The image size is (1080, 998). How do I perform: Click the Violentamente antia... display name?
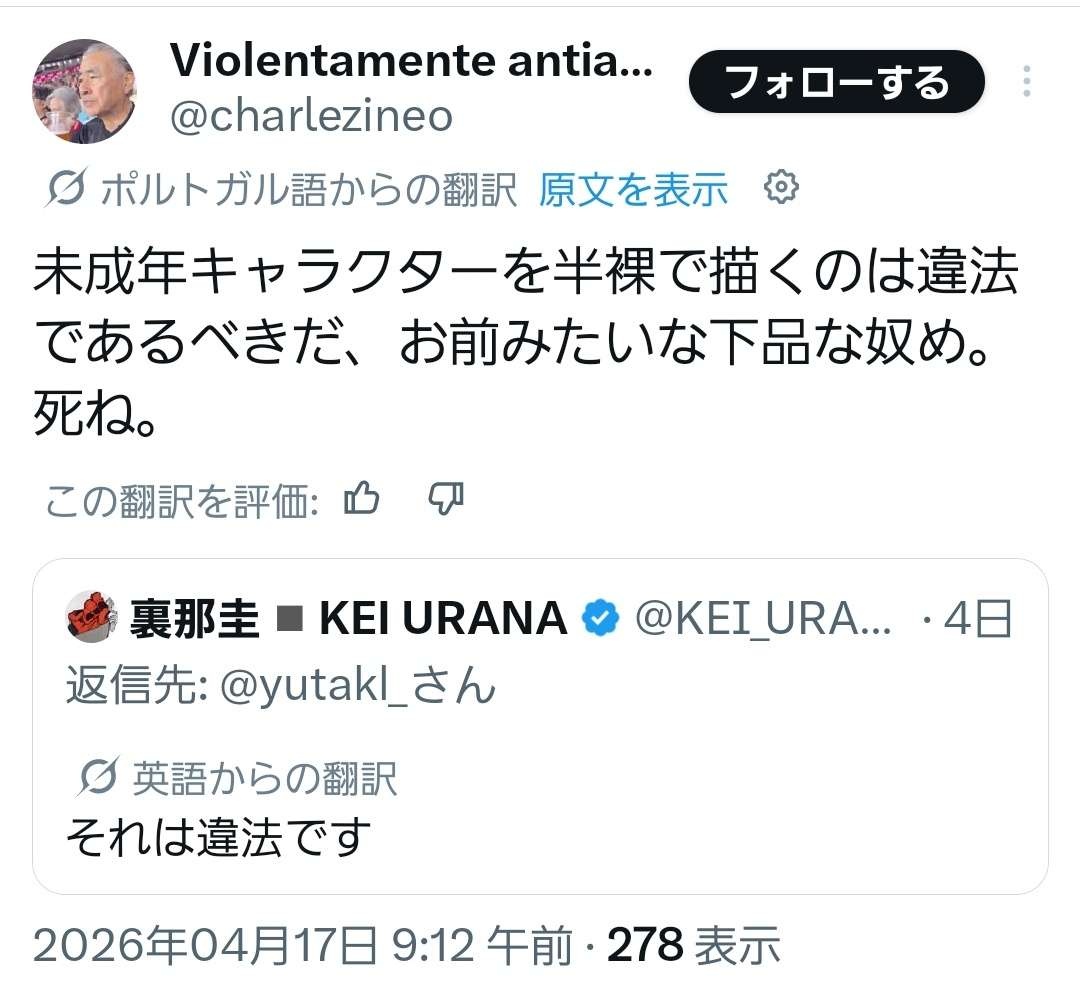click(x=411, y=61)
